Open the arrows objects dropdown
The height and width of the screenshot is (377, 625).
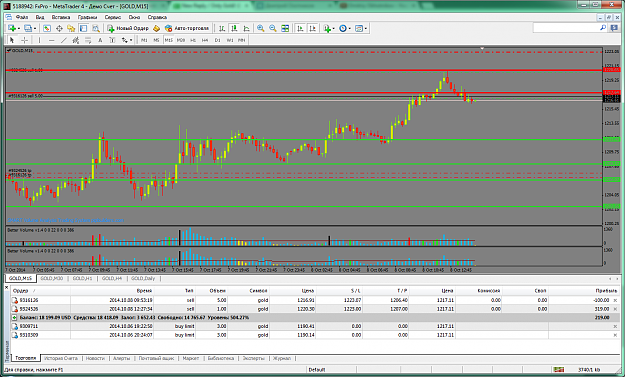pos(127,40)
